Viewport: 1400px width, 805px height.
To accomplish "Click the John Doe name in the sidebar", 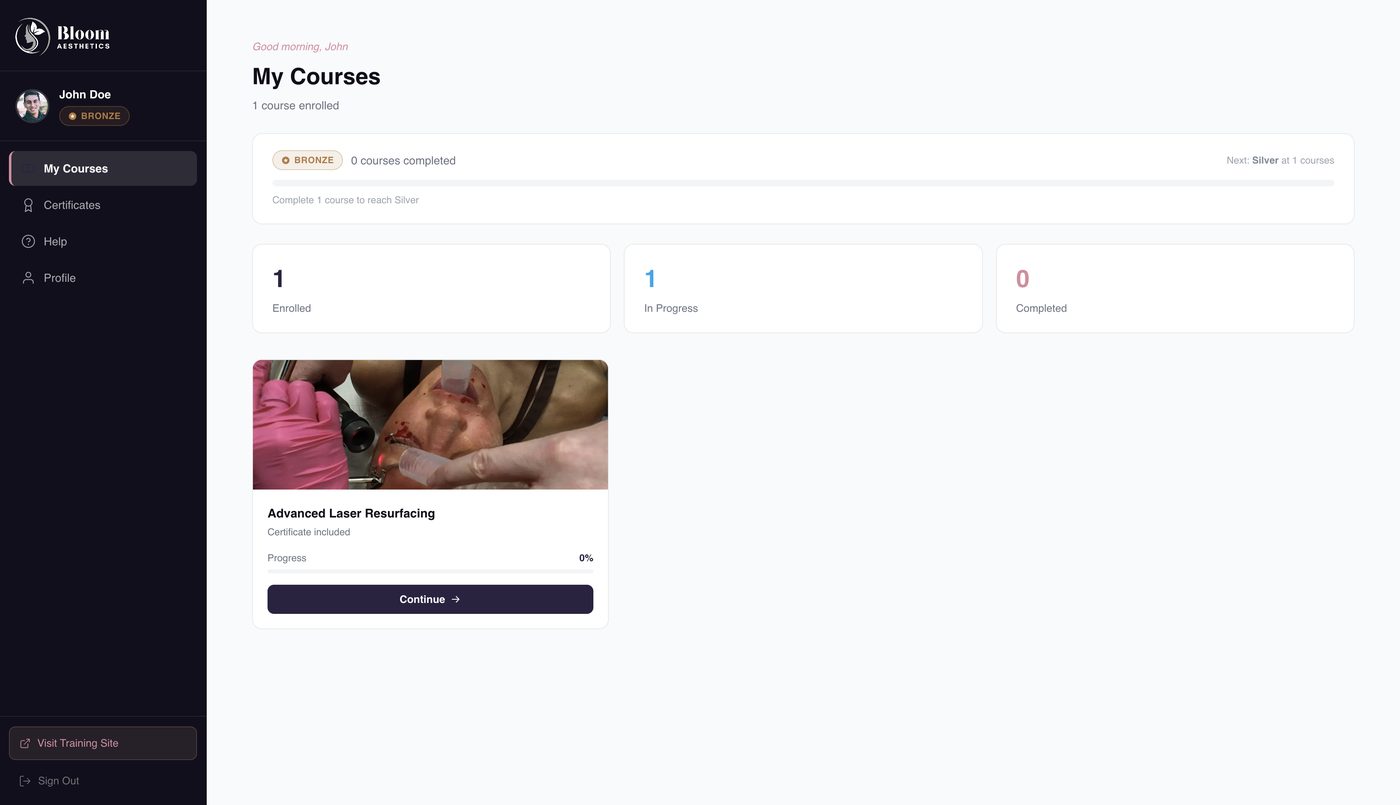I will (85, 94).
